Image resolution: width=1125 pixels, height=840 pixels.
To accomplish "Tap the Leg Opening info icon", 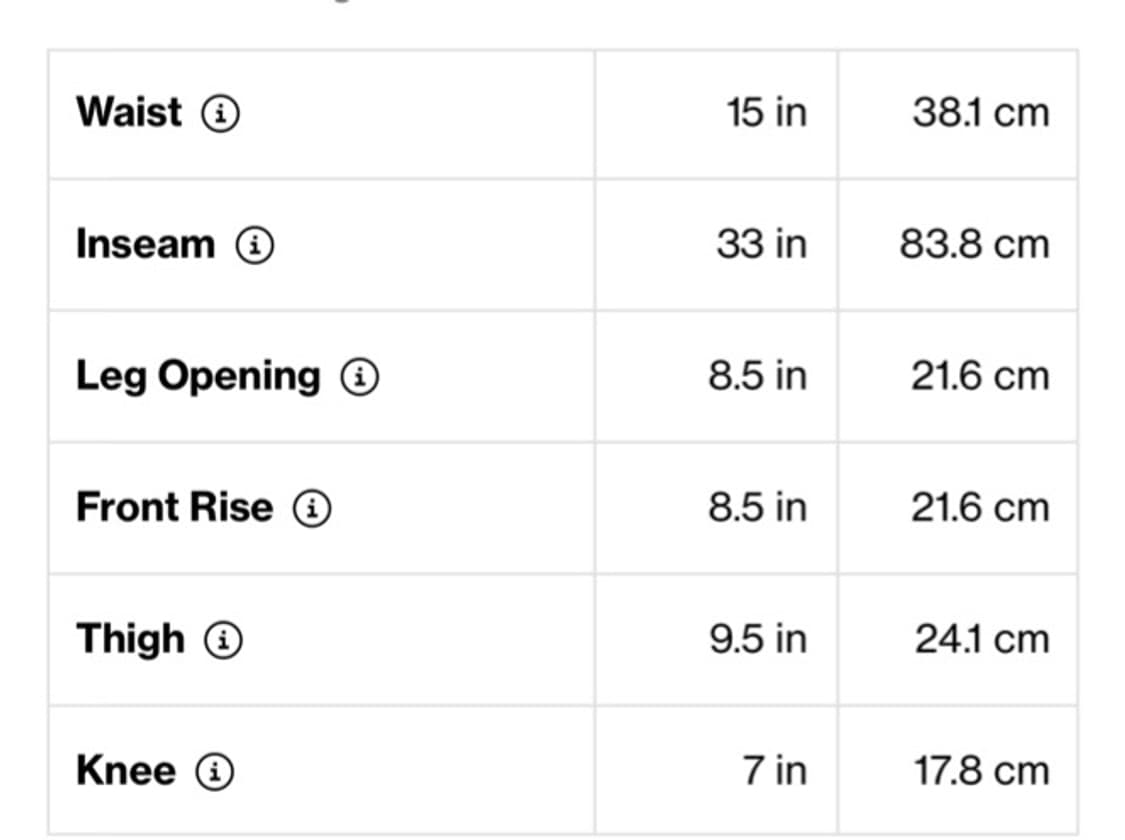I will (x=360, y=377).
